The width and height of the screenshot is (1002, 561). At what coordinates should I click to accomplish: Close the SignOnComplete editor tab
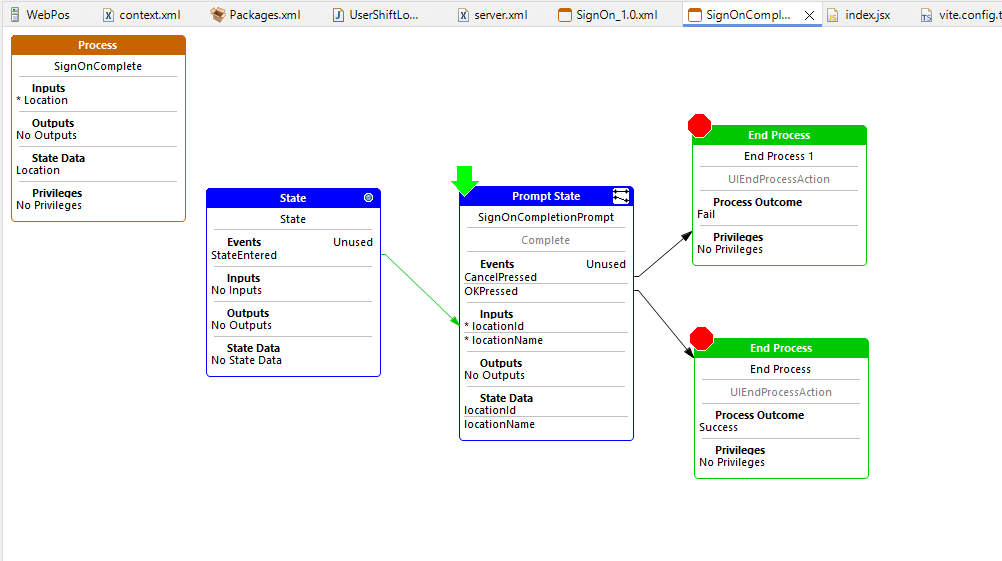[x=809, y=15]
